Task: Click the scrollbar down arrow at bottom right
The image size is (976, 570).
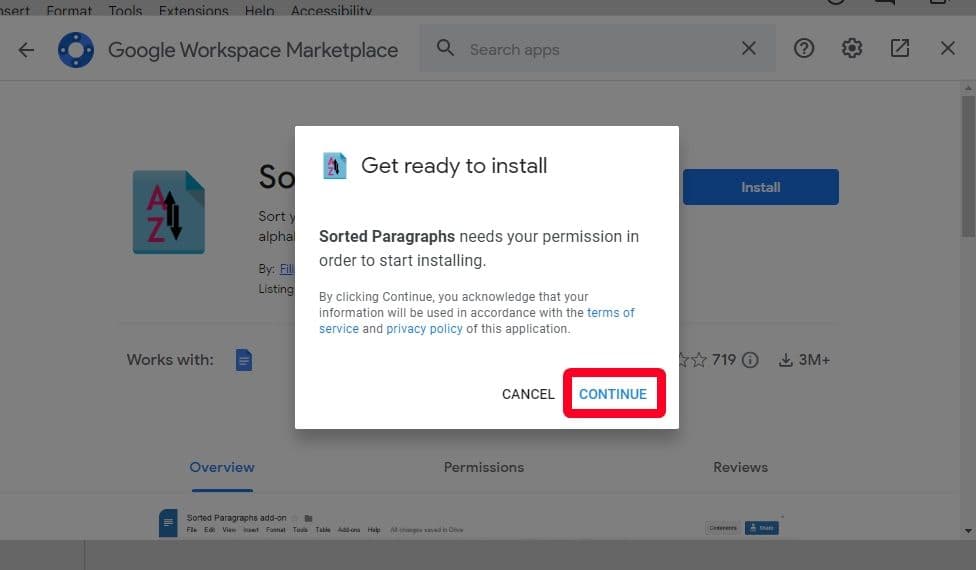Action: (967, 531)
